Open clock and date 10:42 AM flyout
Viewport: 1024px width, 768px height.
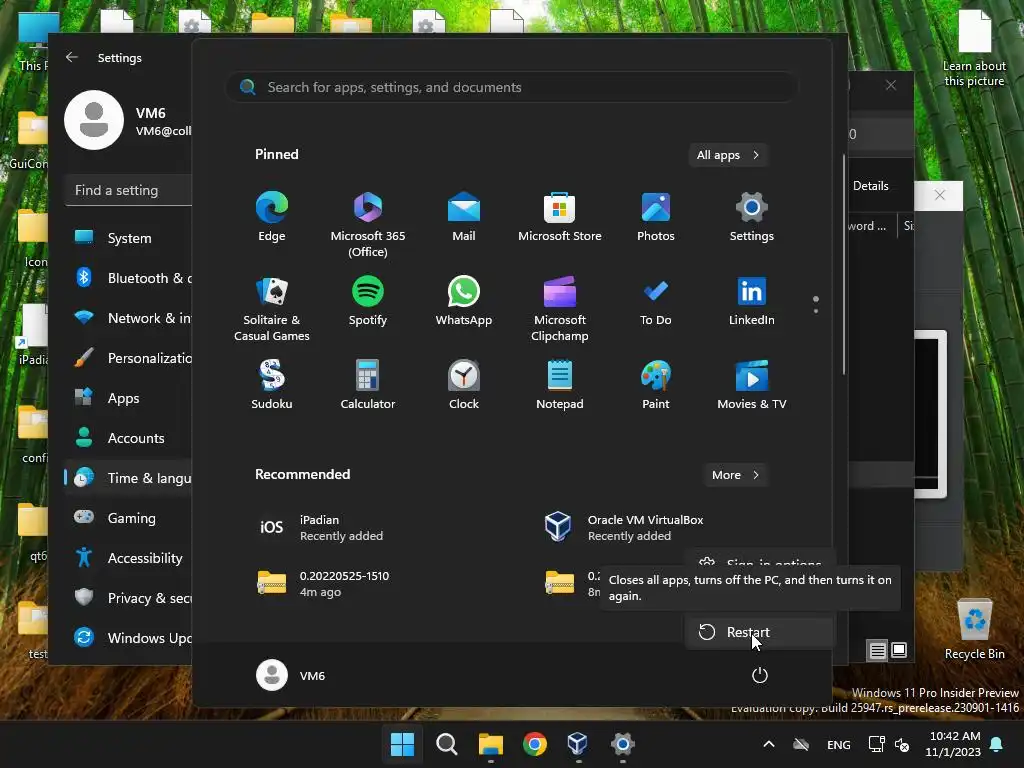(953, 744)
